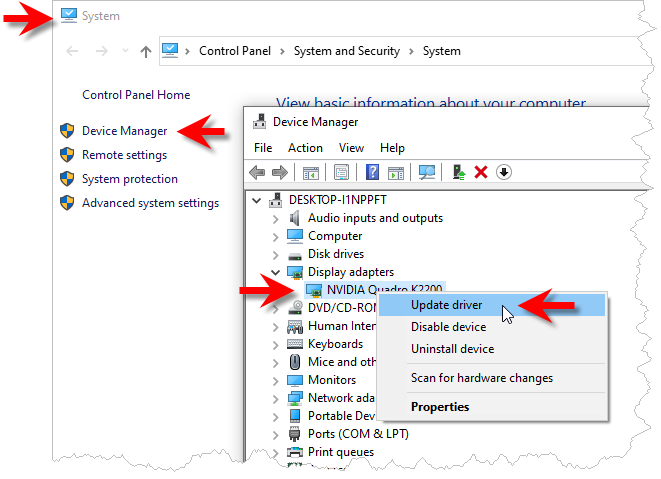Expand the Keyboards node
This screenshot has height=479, width=661.
[275, 345]
